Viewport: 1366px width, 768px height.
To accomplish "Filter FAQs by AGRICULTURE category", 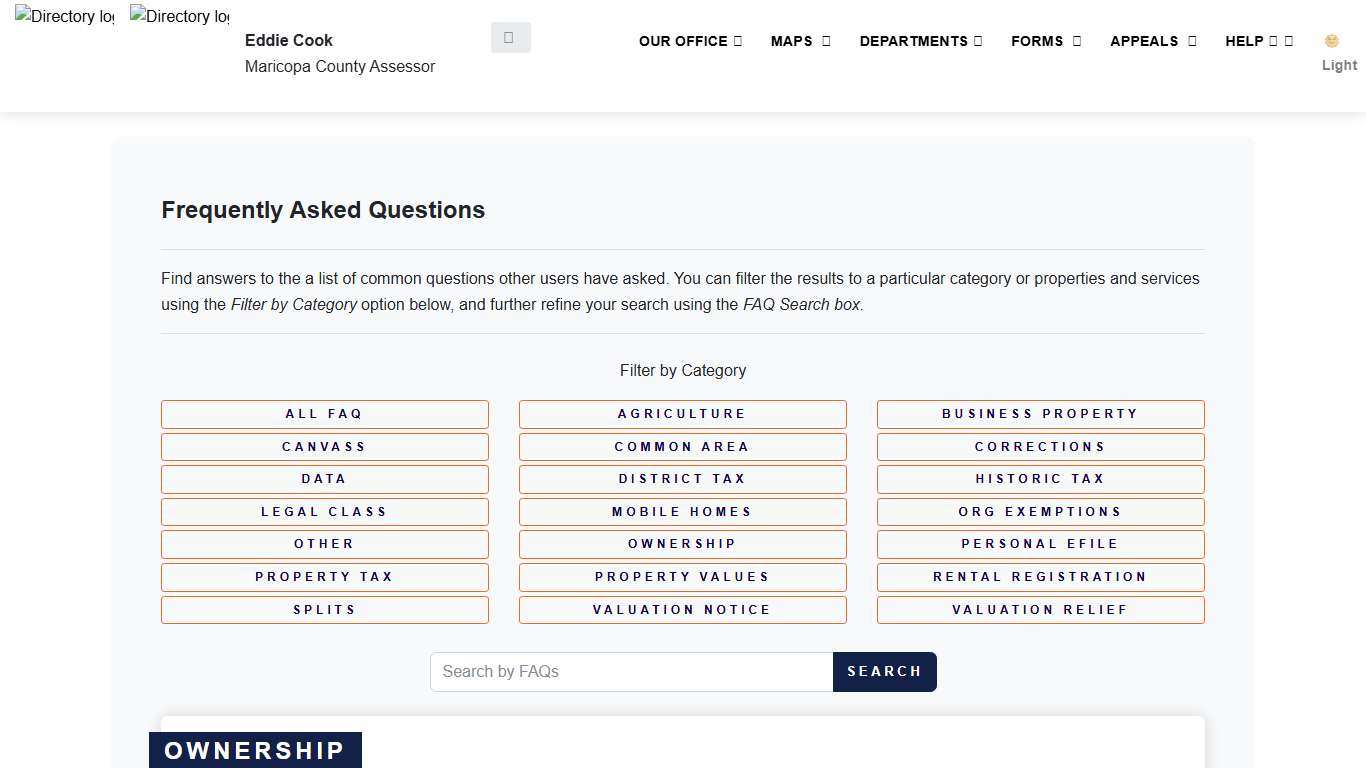I will [682, 413].
